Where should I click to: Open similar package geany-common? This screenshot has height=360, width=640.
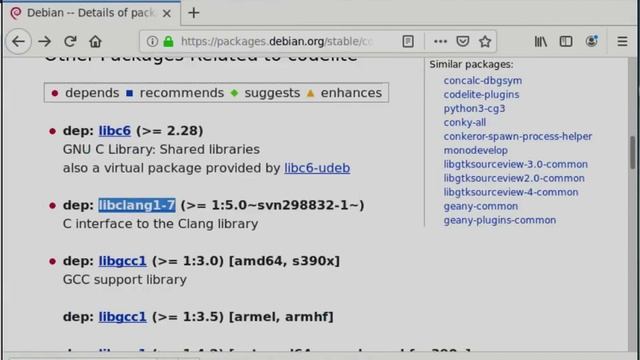(481, 206)
